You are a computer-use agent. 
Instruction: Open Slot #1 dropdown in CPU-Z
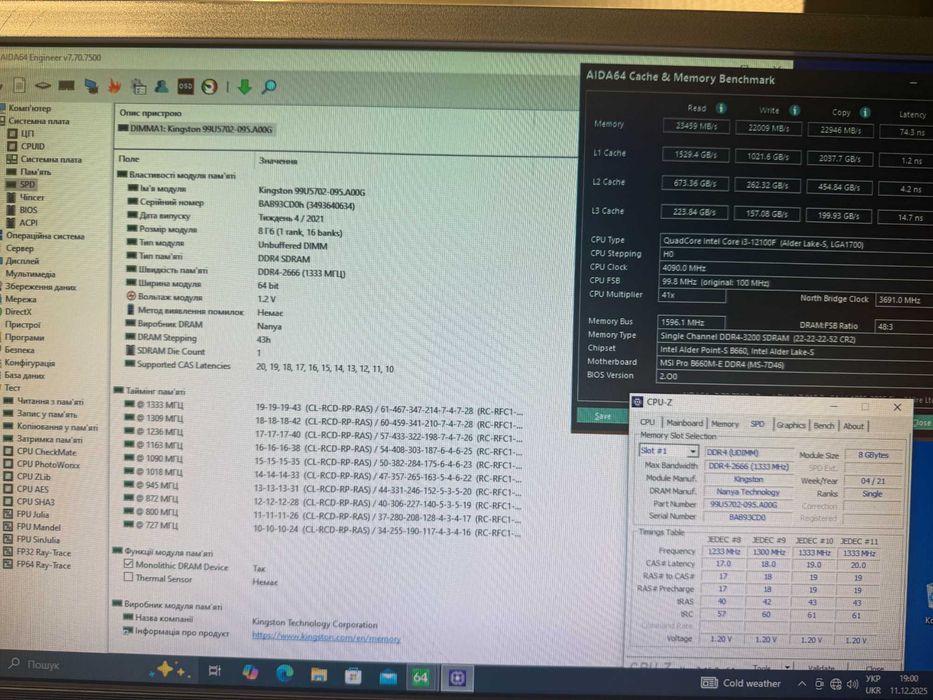pos(668,451)
